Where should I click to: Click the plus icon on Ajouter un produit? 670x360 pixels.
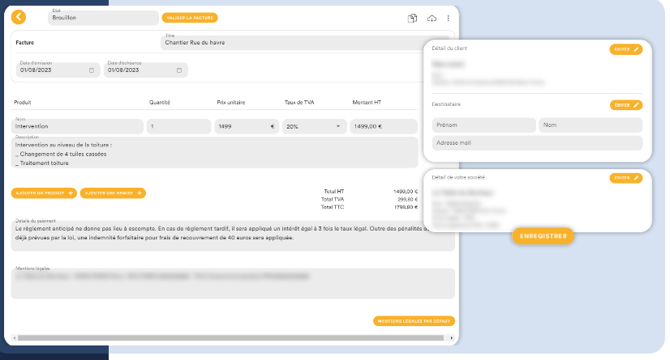pyautogui.click(x=71, y=193)
